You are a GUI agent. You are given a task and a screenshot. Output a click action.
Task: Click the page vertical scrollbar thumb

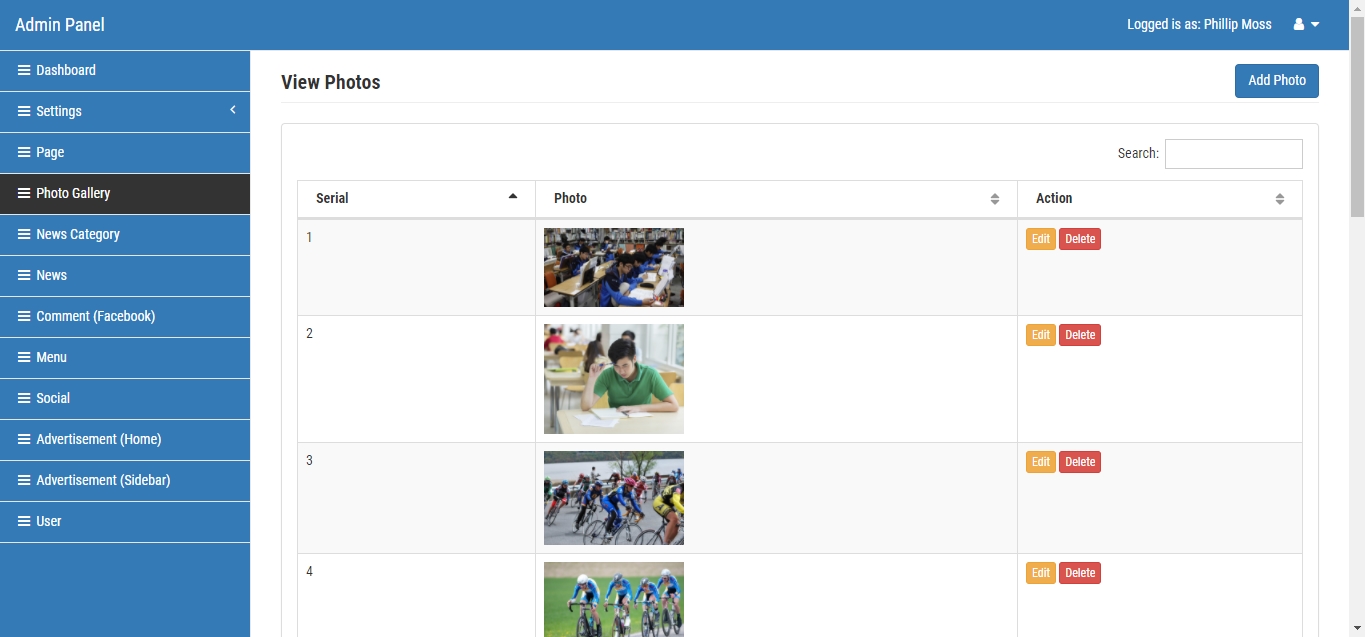[1357, 116]
